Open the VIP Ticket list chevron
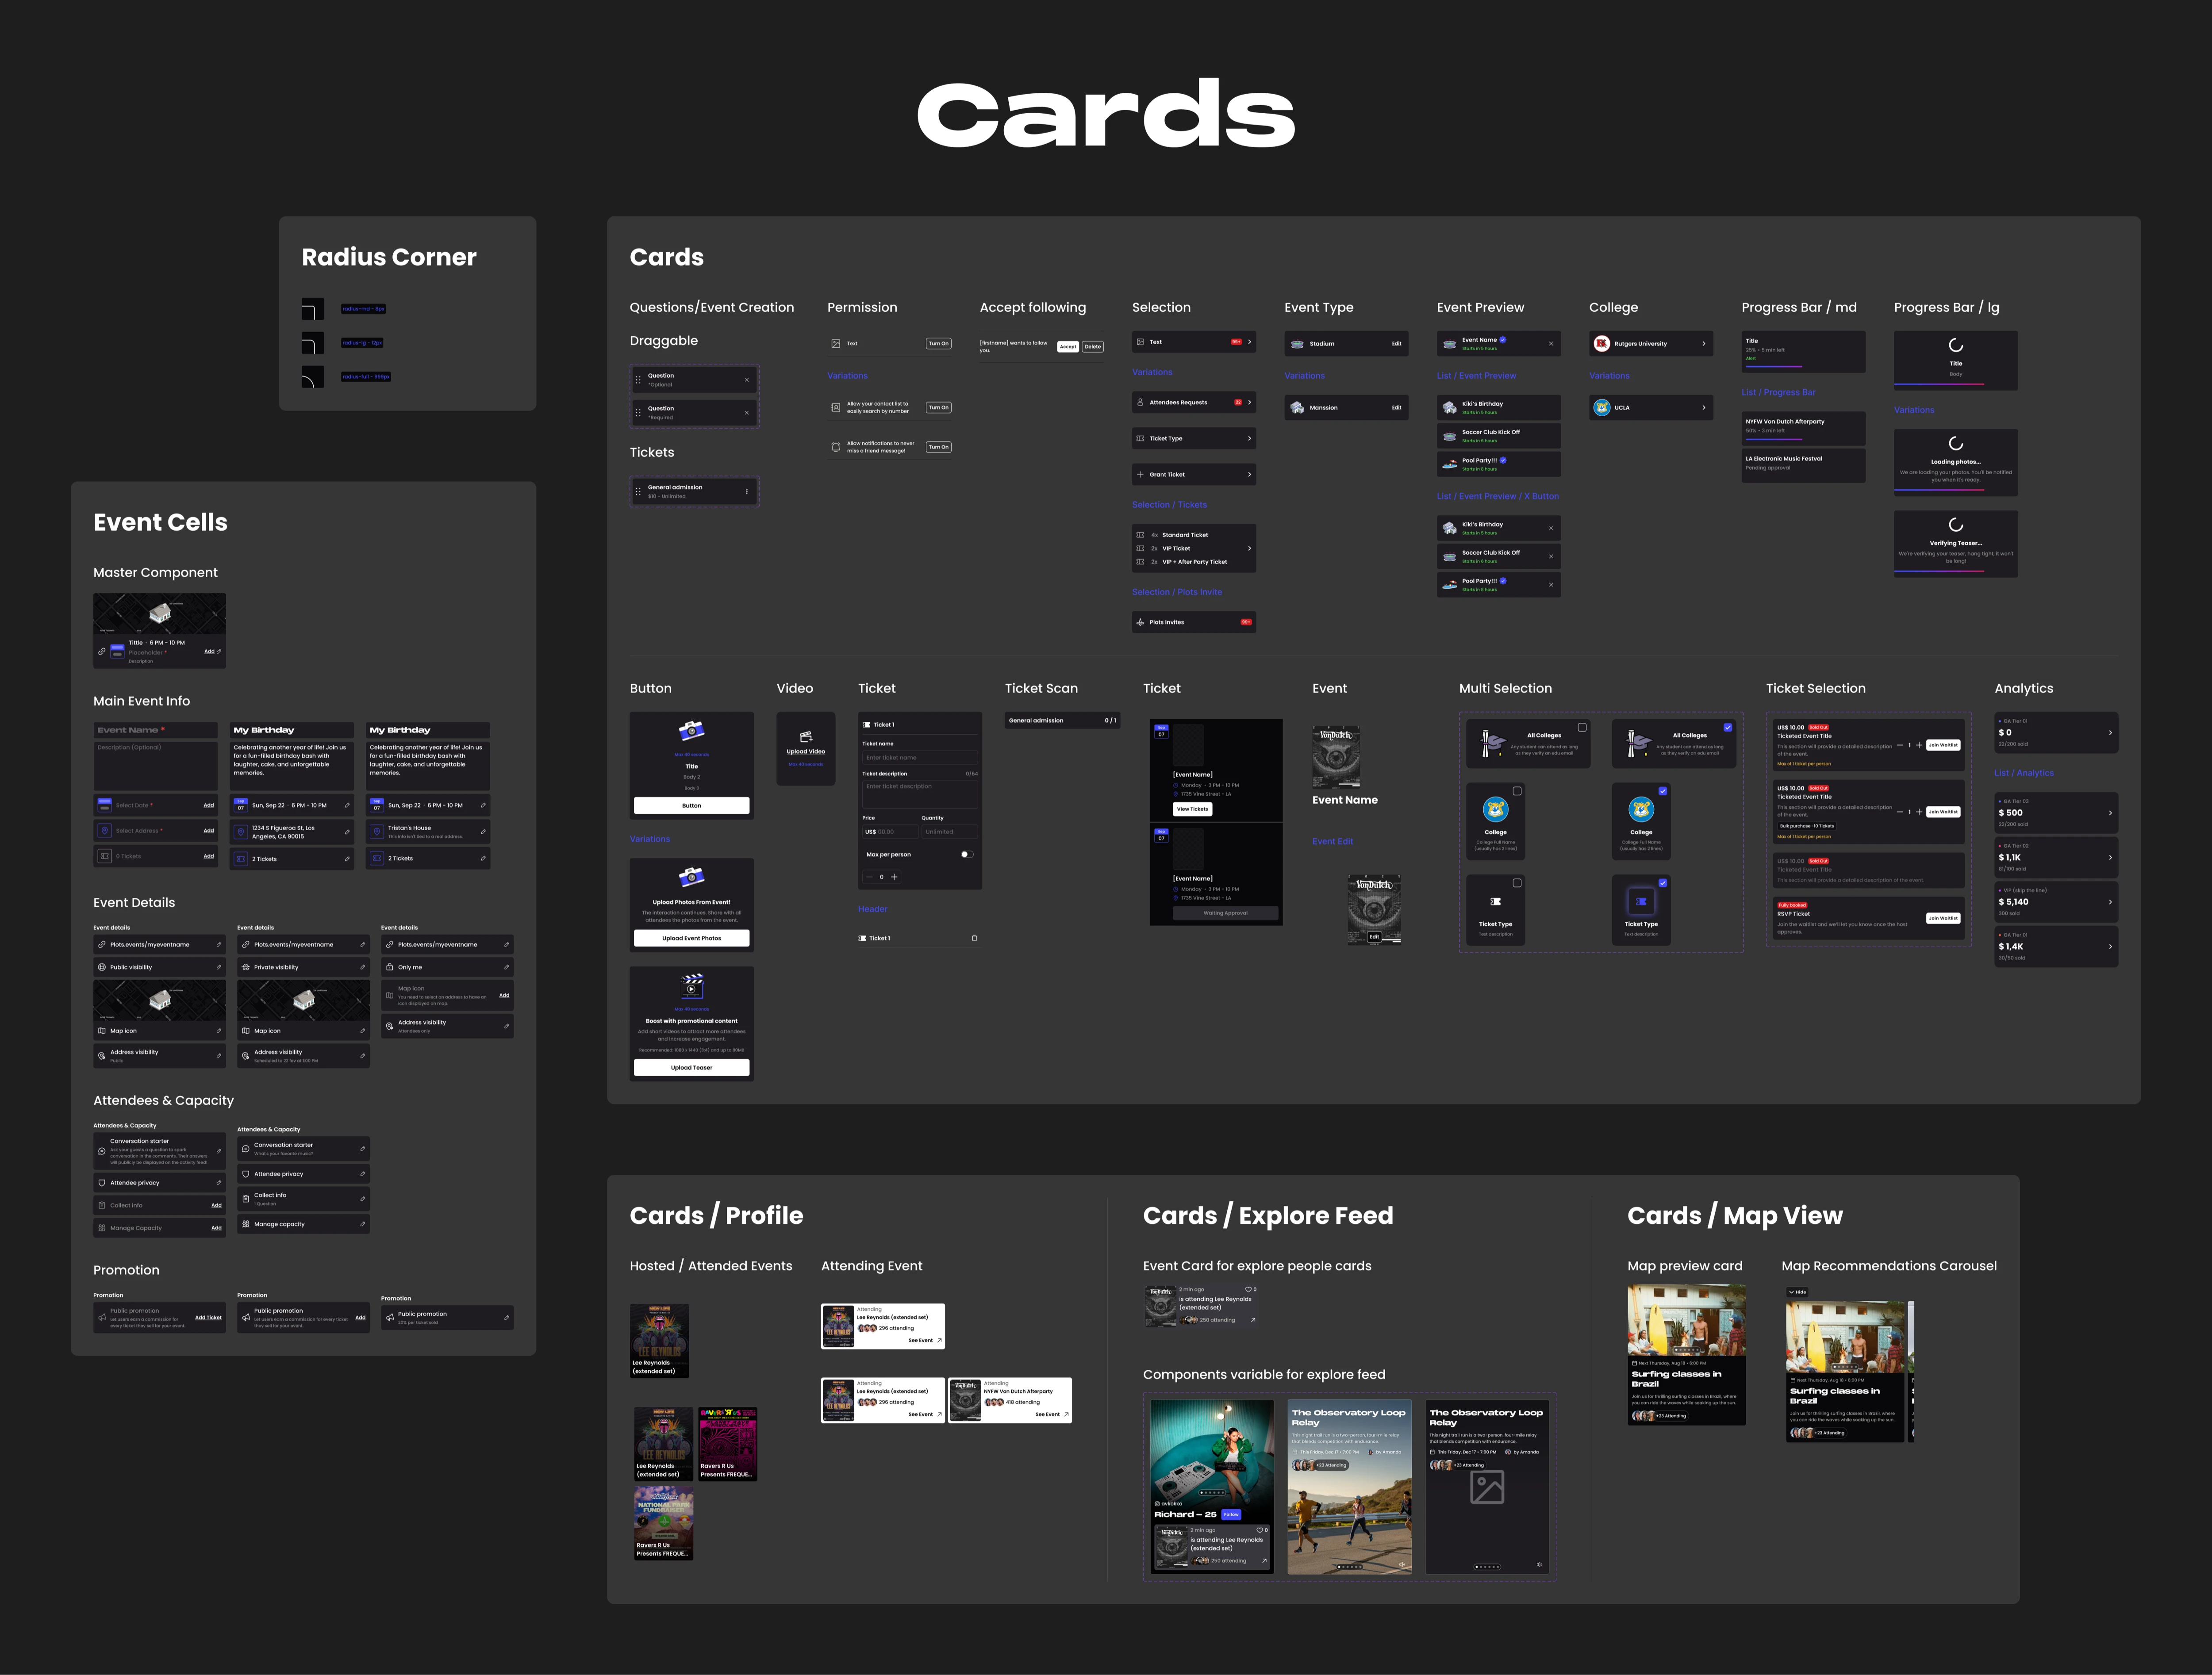The width and height of the screenshot is (2212, 1675). click(1249, 548)
